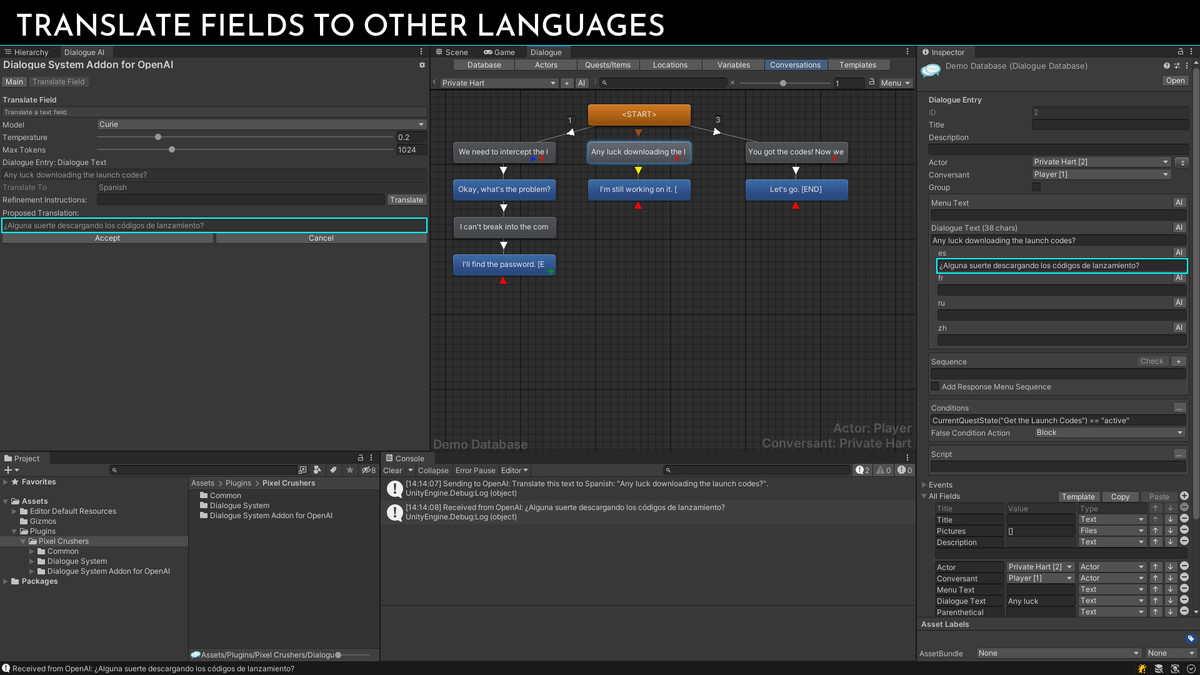1200x675 pixels.
Task: Click the Refinement Instructions input field
Action: 240,200
